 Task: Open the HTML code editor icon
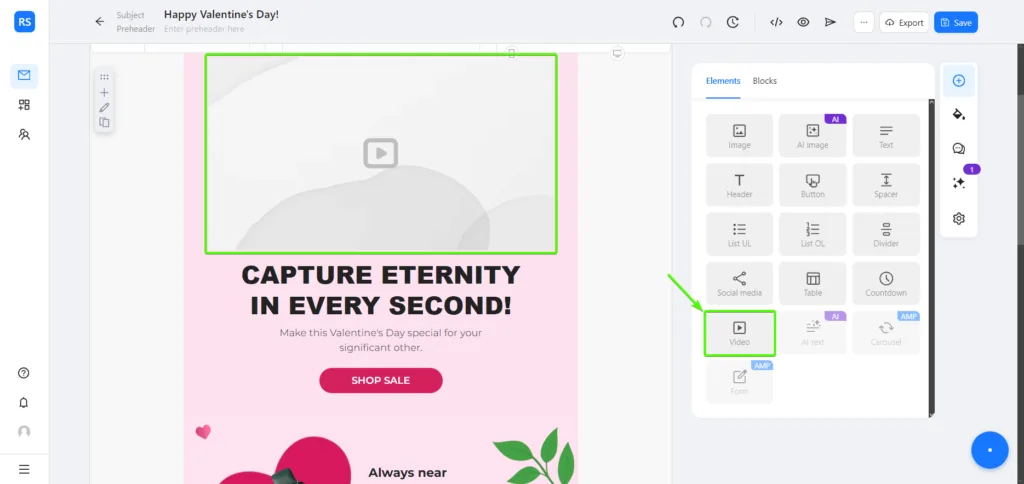click(776, 22)
